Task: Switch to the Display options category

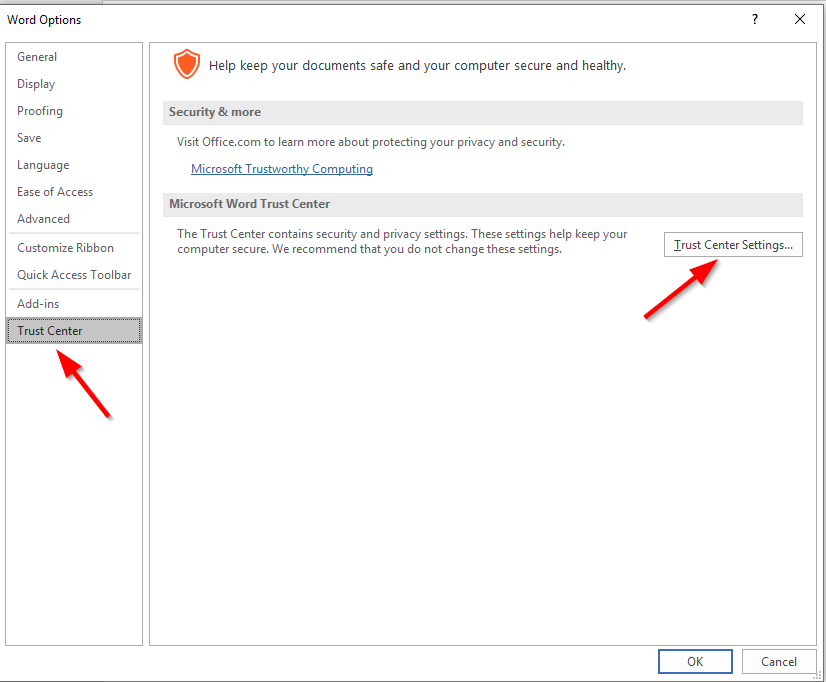Action: (x=36, y=84)
